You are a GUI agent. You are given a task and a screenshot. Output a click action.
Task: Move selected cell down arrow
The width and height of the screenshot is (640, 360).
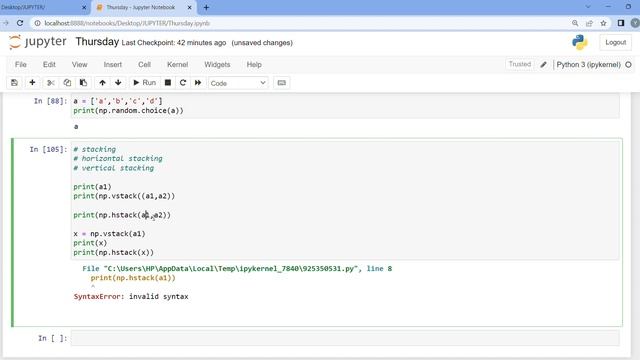pos(118,83)
